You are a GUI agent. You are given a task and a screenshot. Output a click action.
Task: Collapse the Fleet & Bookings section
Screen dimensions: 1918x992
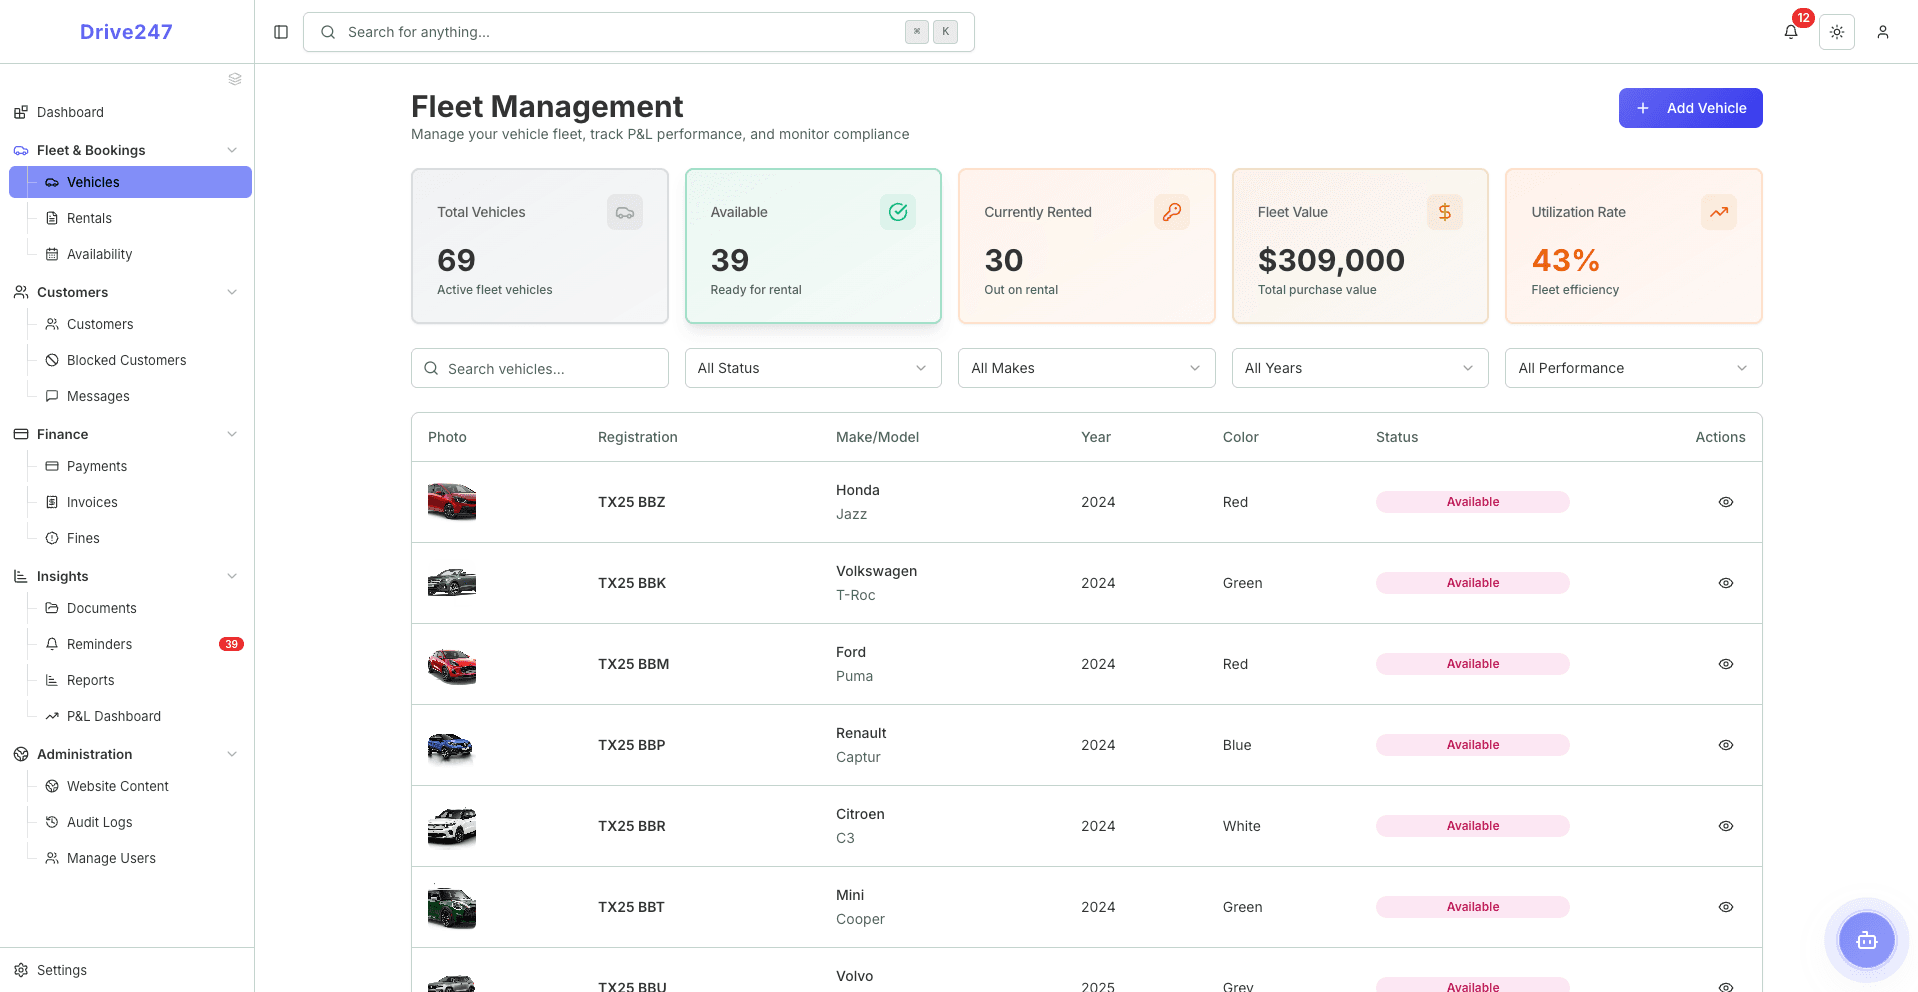coord(232,150)
